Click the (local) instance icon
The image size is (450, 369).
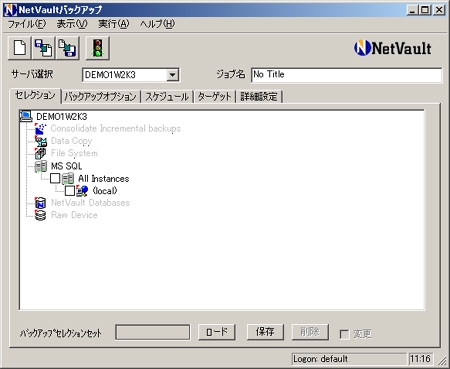pyautogui.click(x=82, y=191)
